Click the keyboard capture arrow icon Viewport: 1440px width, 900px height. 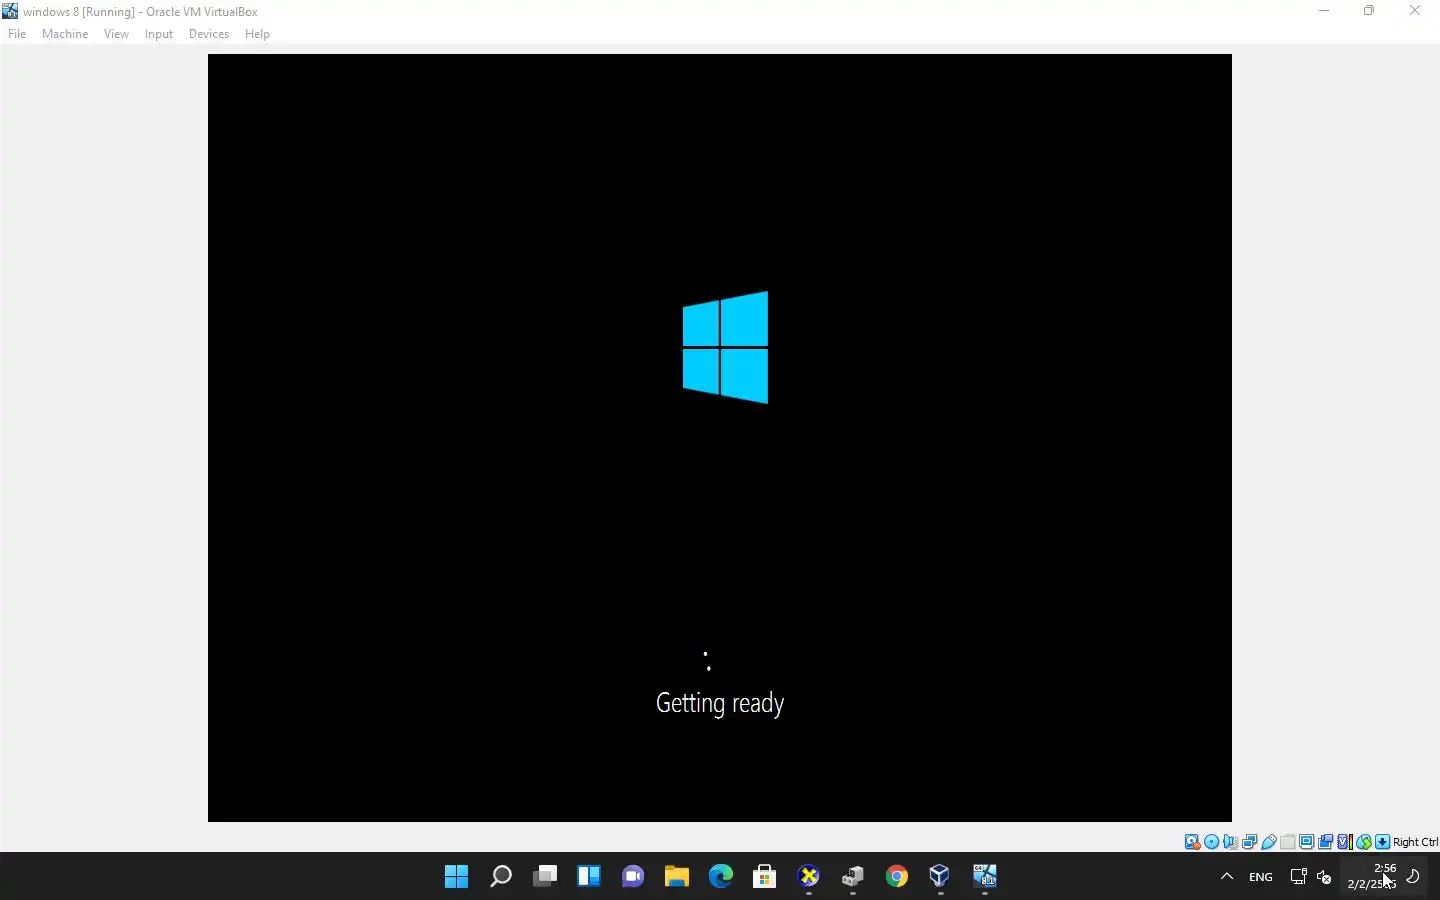[1382, 842]
